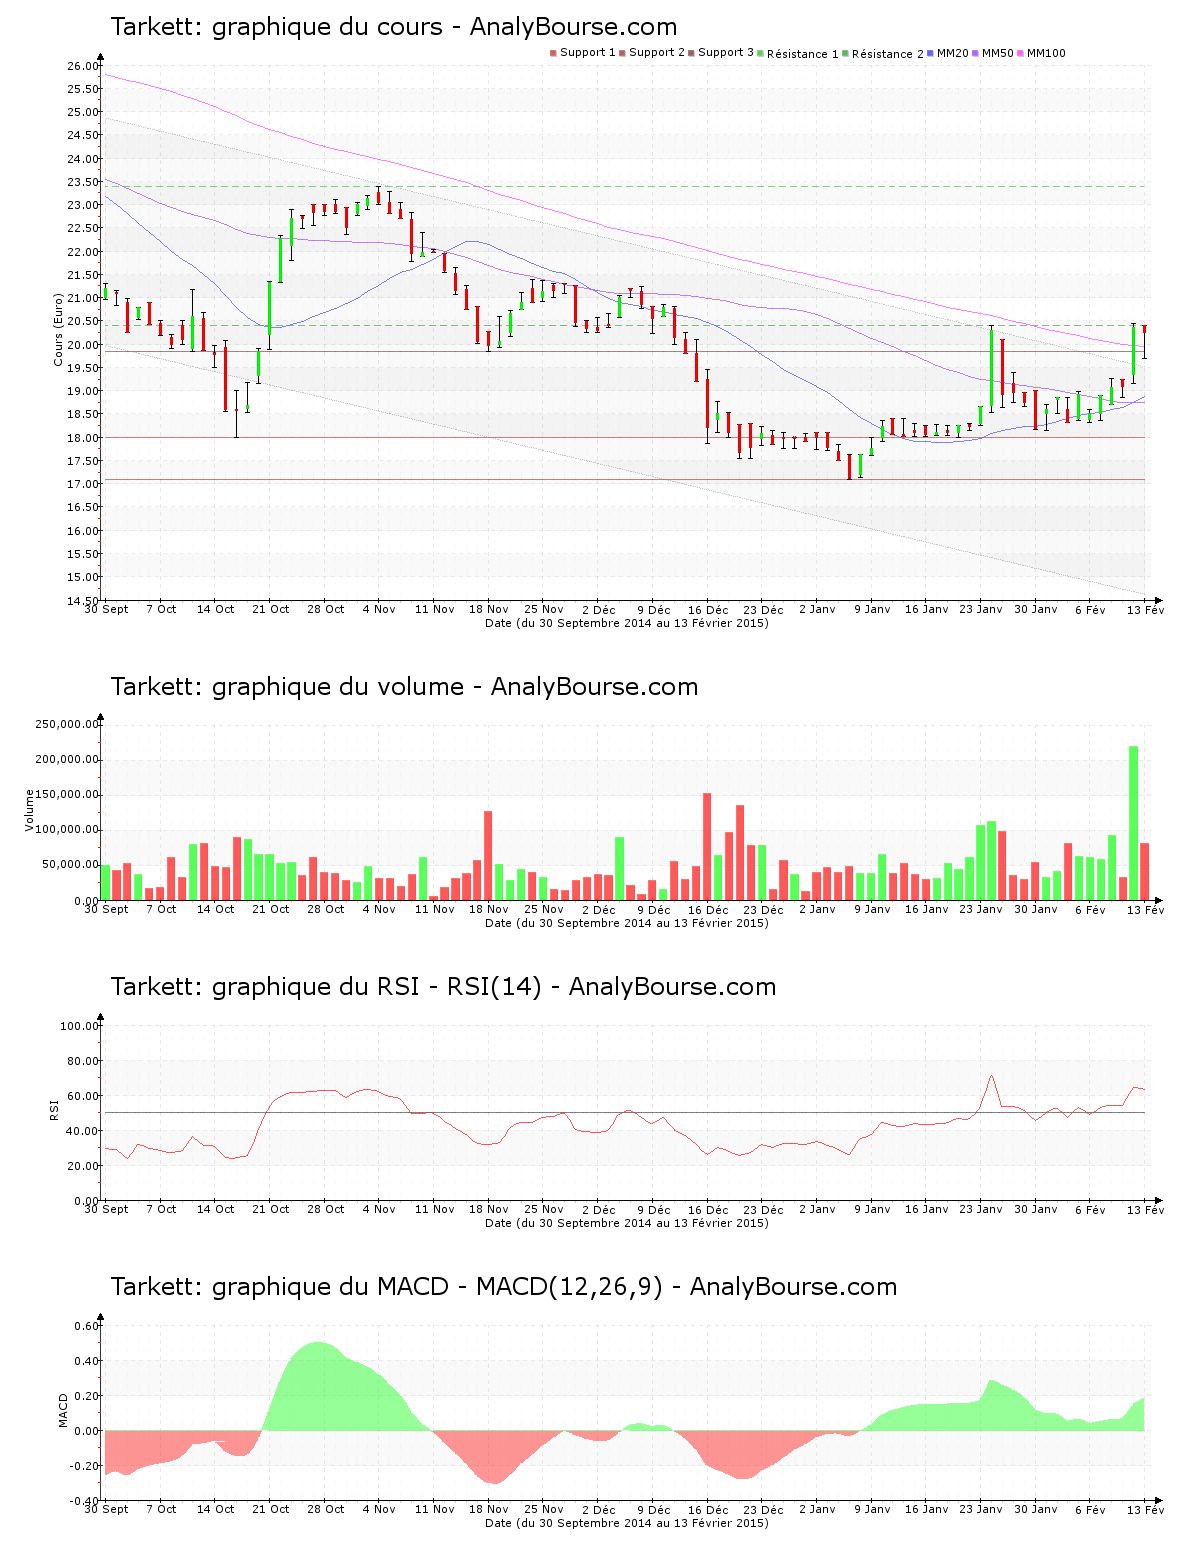This screenshot has height=1550, width=1200.
Task: Click the Support 1 legend color square
Action: [x=553, y=53]
